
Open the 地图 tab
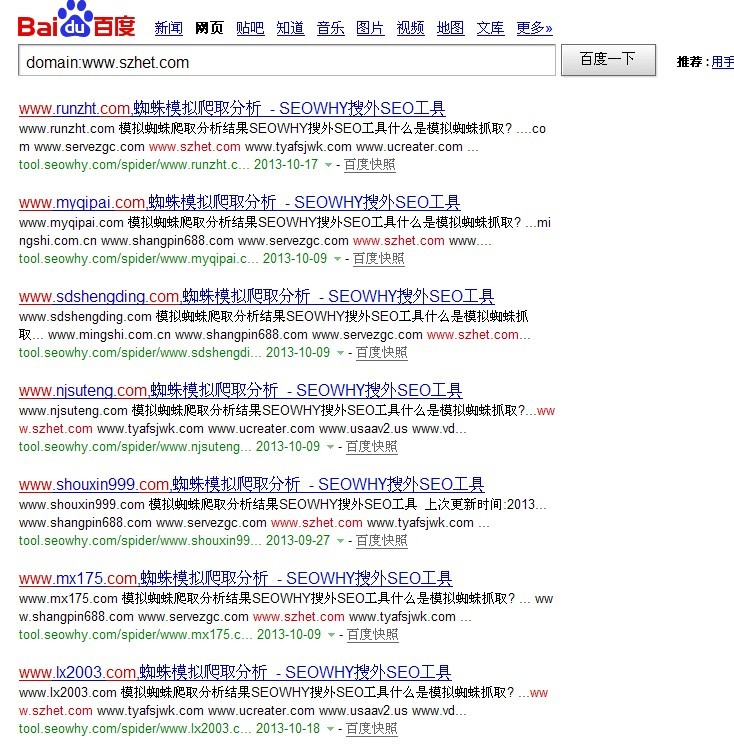(x=450, y=28)
